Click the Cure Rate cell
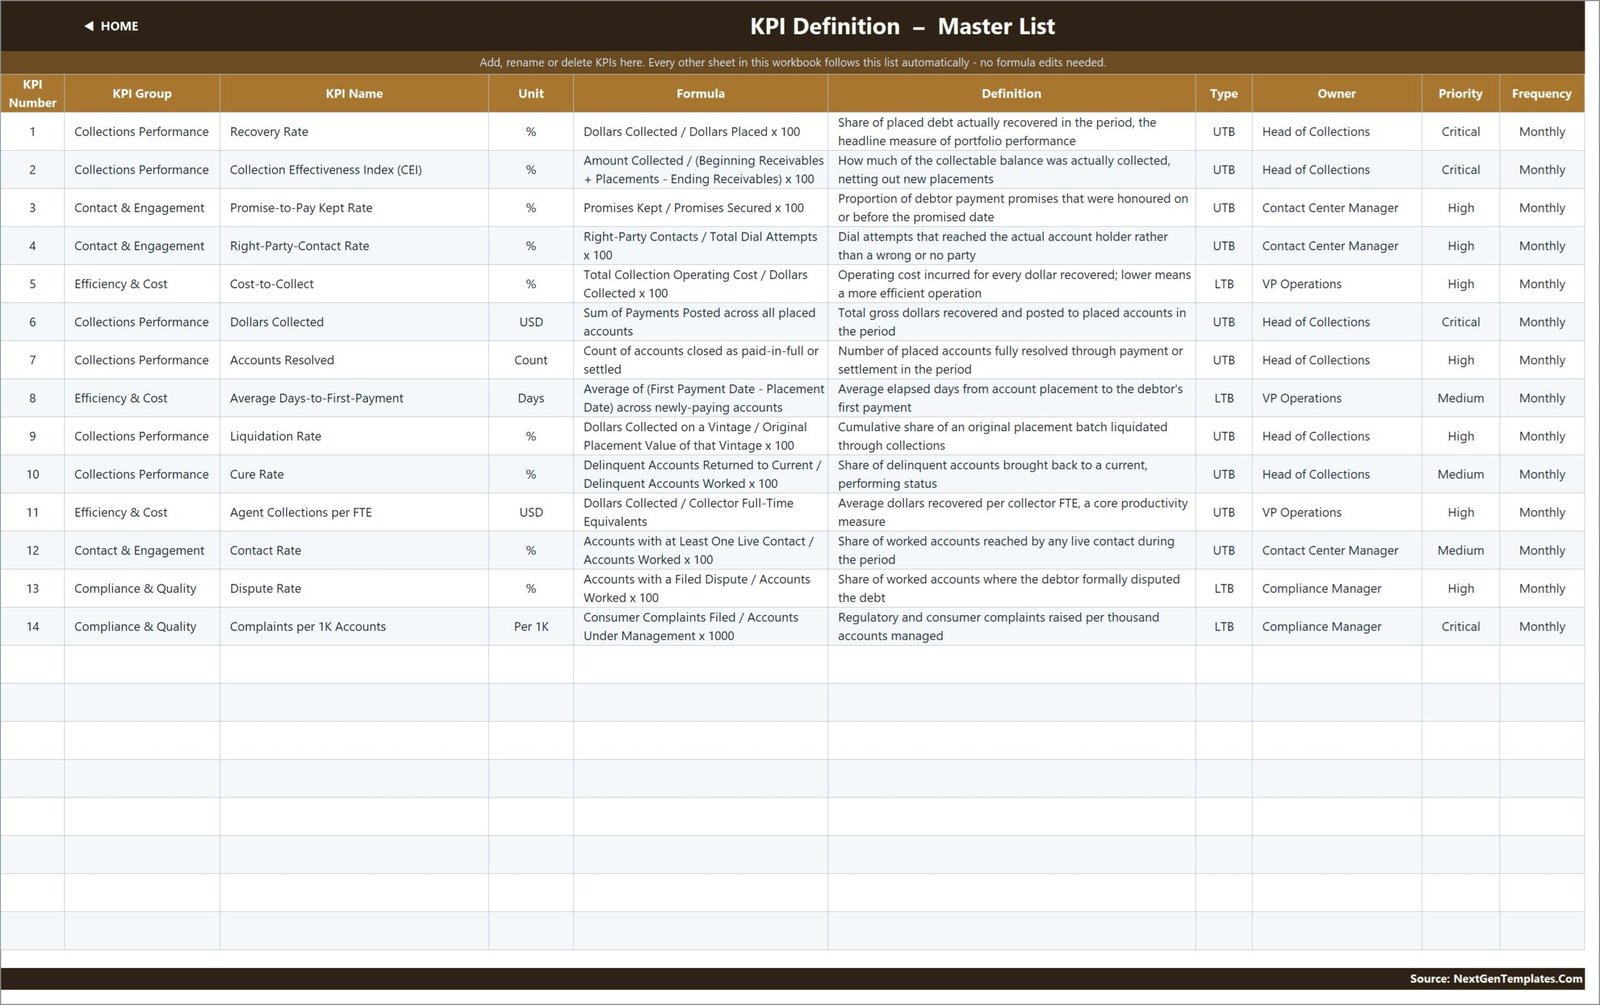 (x=354, y=474)
